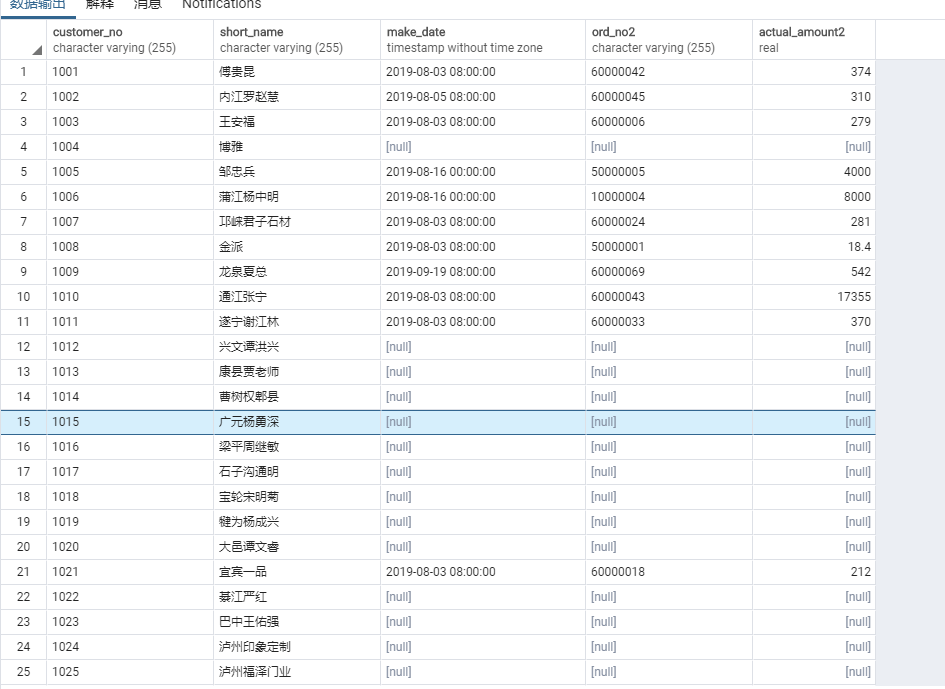This screenshot has height=689, width=945.
Task: Click the actual_amount2 column header
Action: pyautogui.click(x=814, y=40)
